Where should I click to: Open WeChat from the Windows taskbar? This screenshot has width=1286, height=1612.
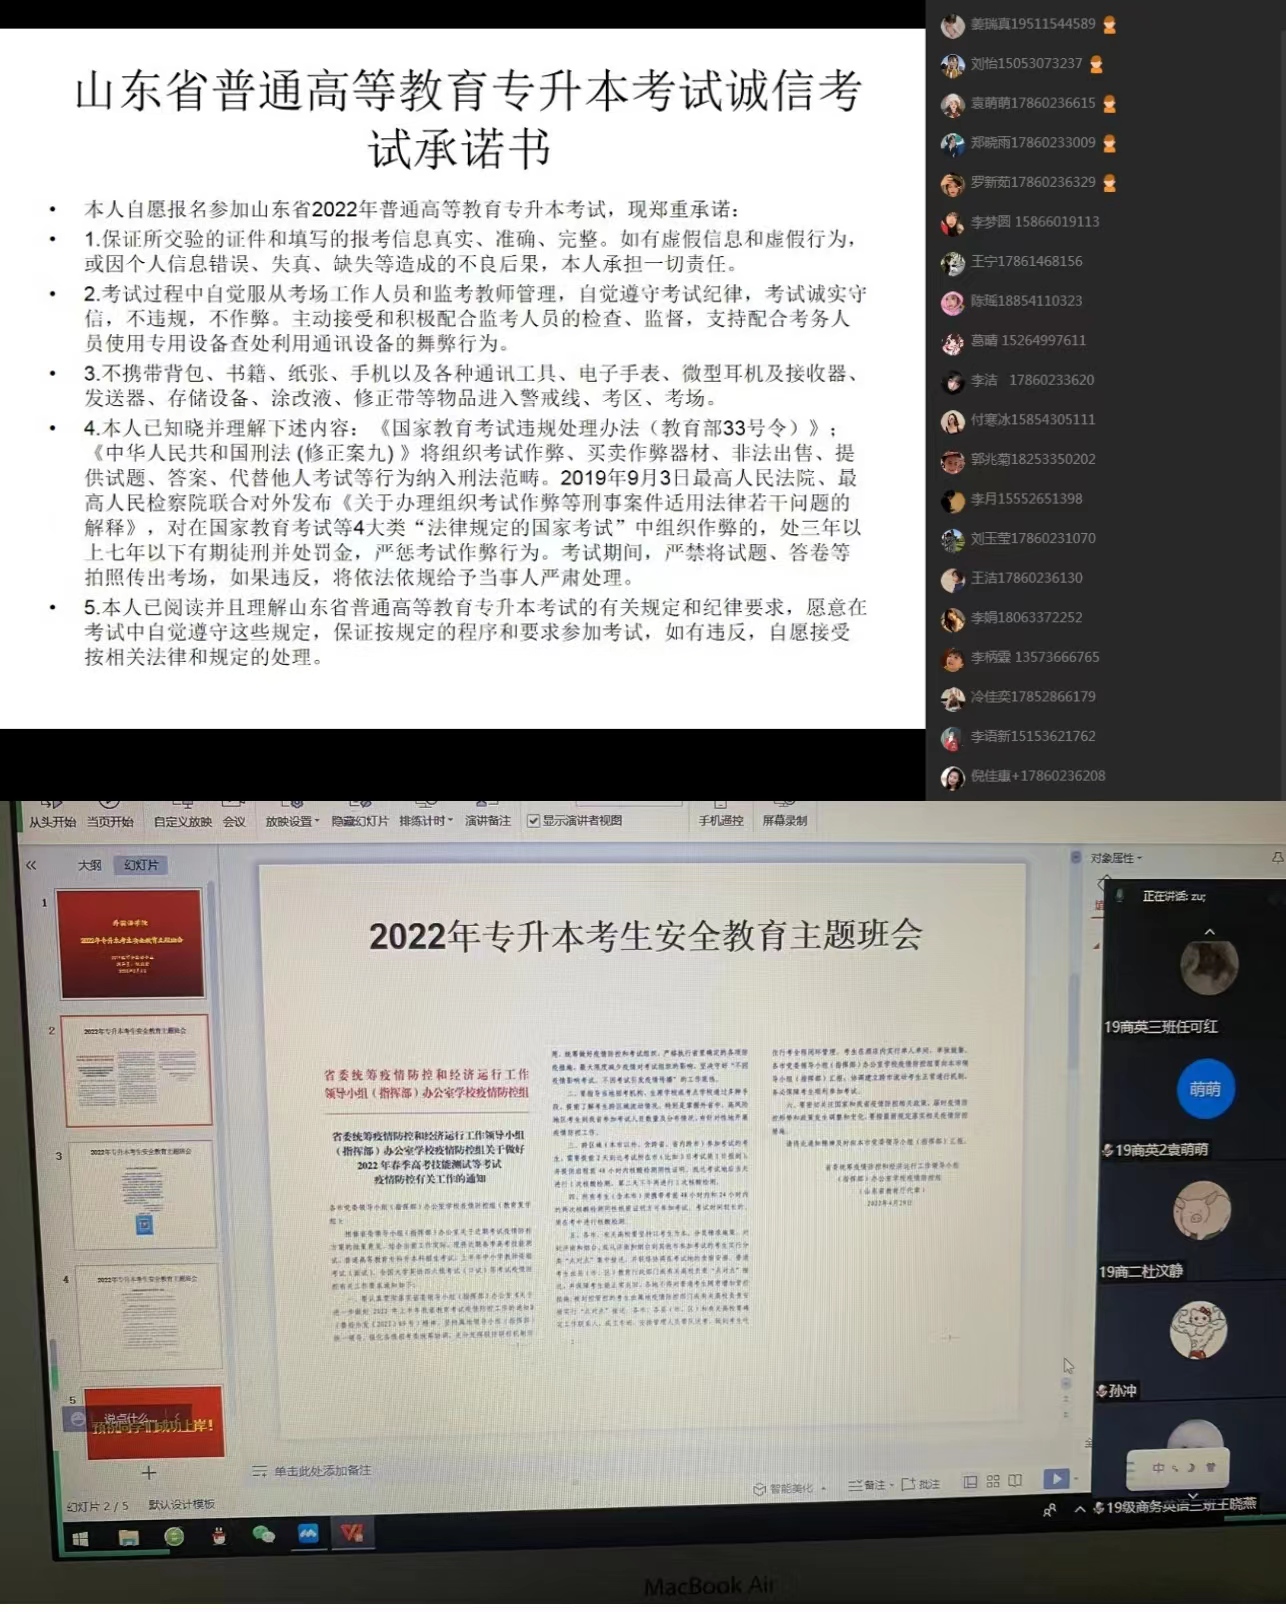264,1535
